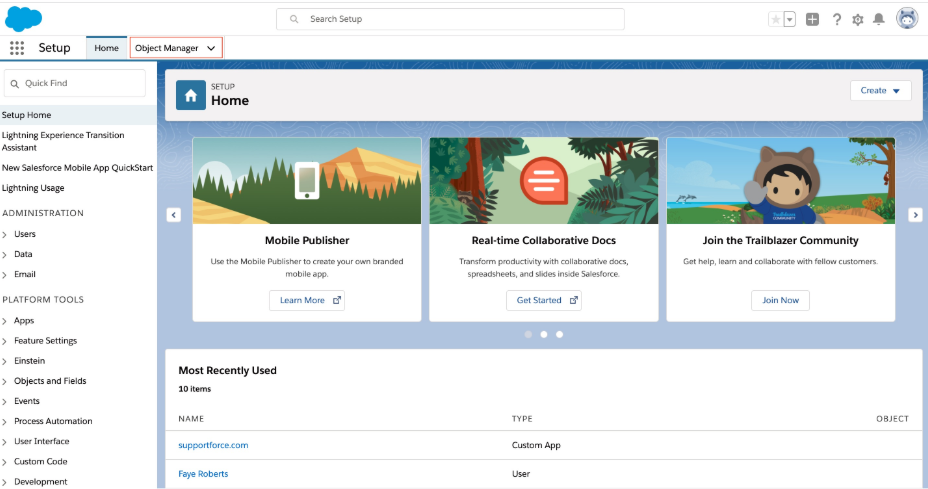The height and width of the screenshot is (489, 928).
Task: Open the Create dropdown menu
Action: [x=880, y=91]
